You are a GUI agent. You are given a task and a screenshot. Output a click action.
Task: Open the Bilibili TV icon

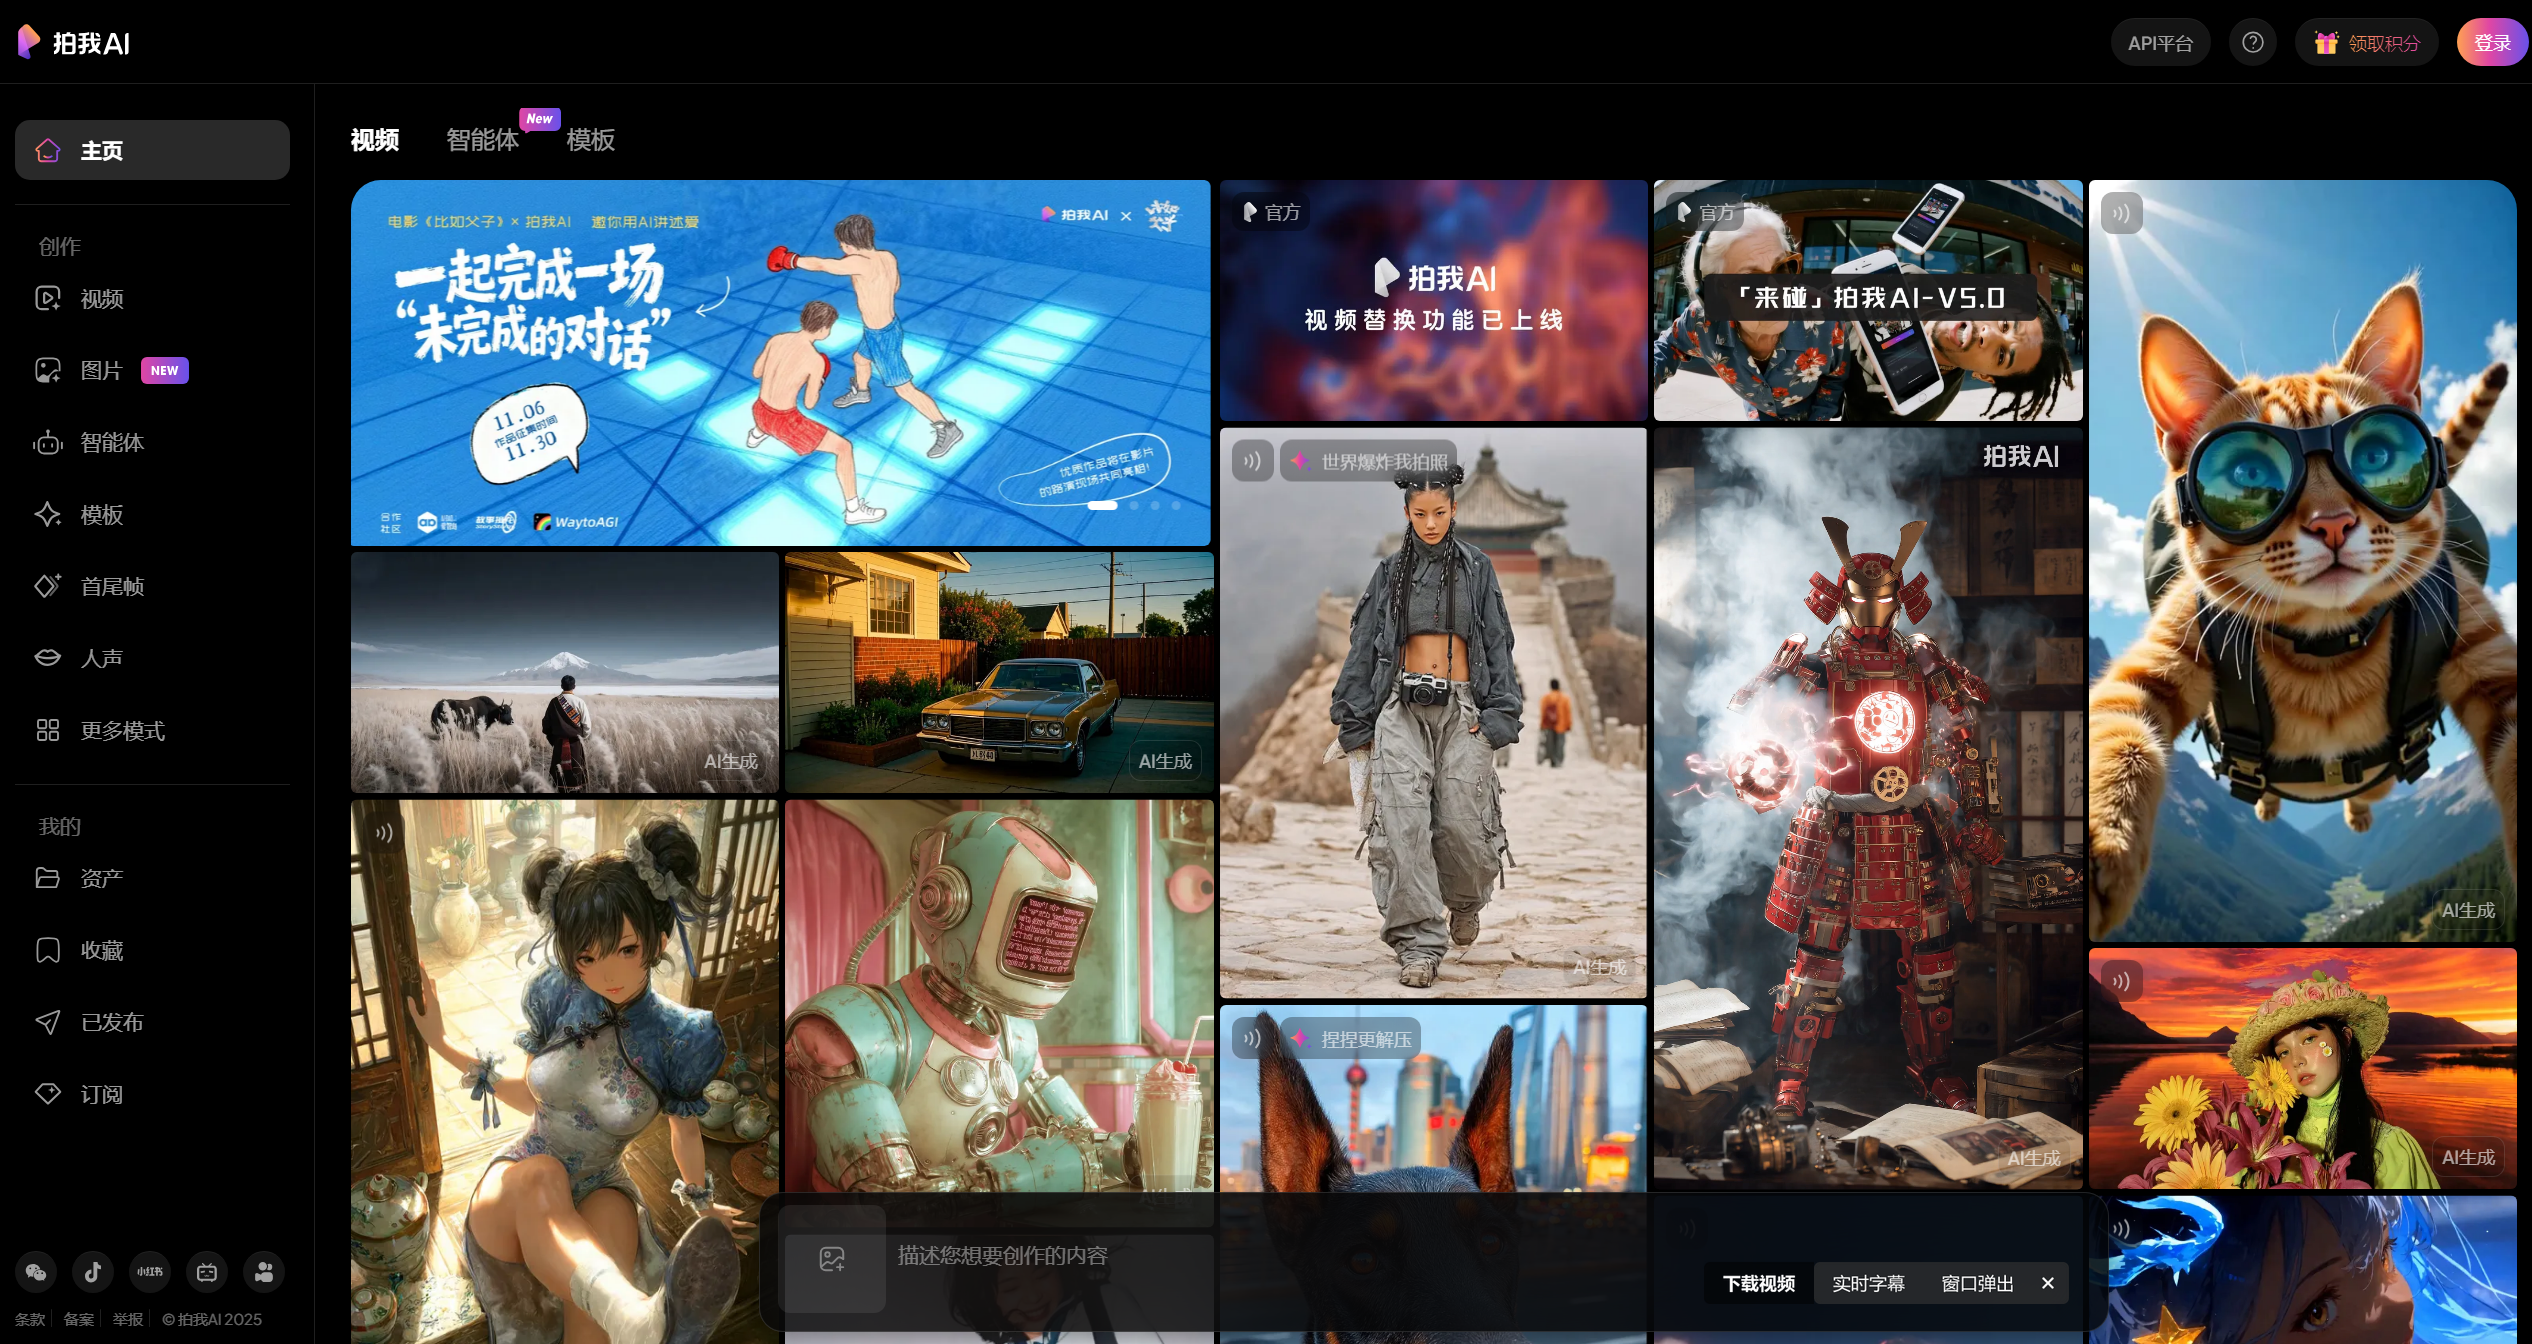pos(207,1272)
